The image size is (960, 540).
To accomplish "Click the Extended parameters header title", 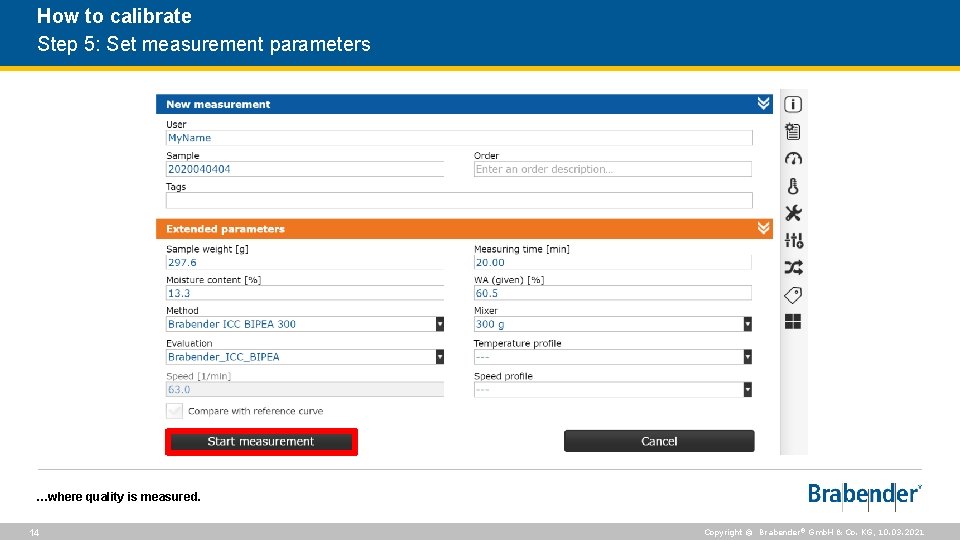I will click(225, 229).
